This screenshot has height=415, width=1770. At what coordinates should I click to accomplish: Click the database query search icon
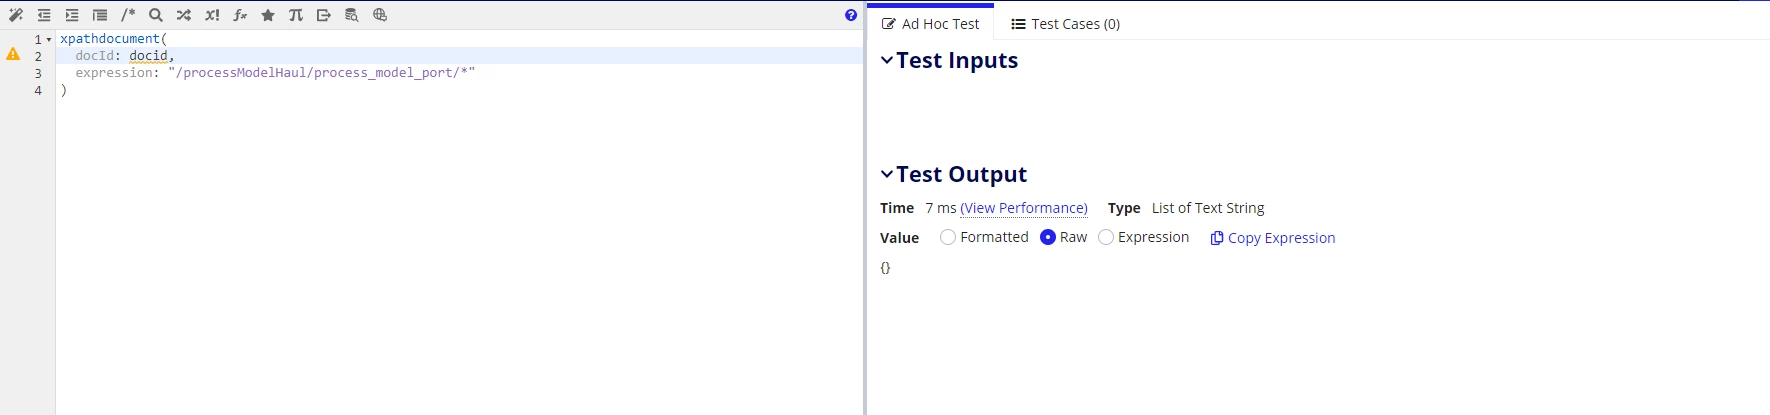click(x=352, y=15)
